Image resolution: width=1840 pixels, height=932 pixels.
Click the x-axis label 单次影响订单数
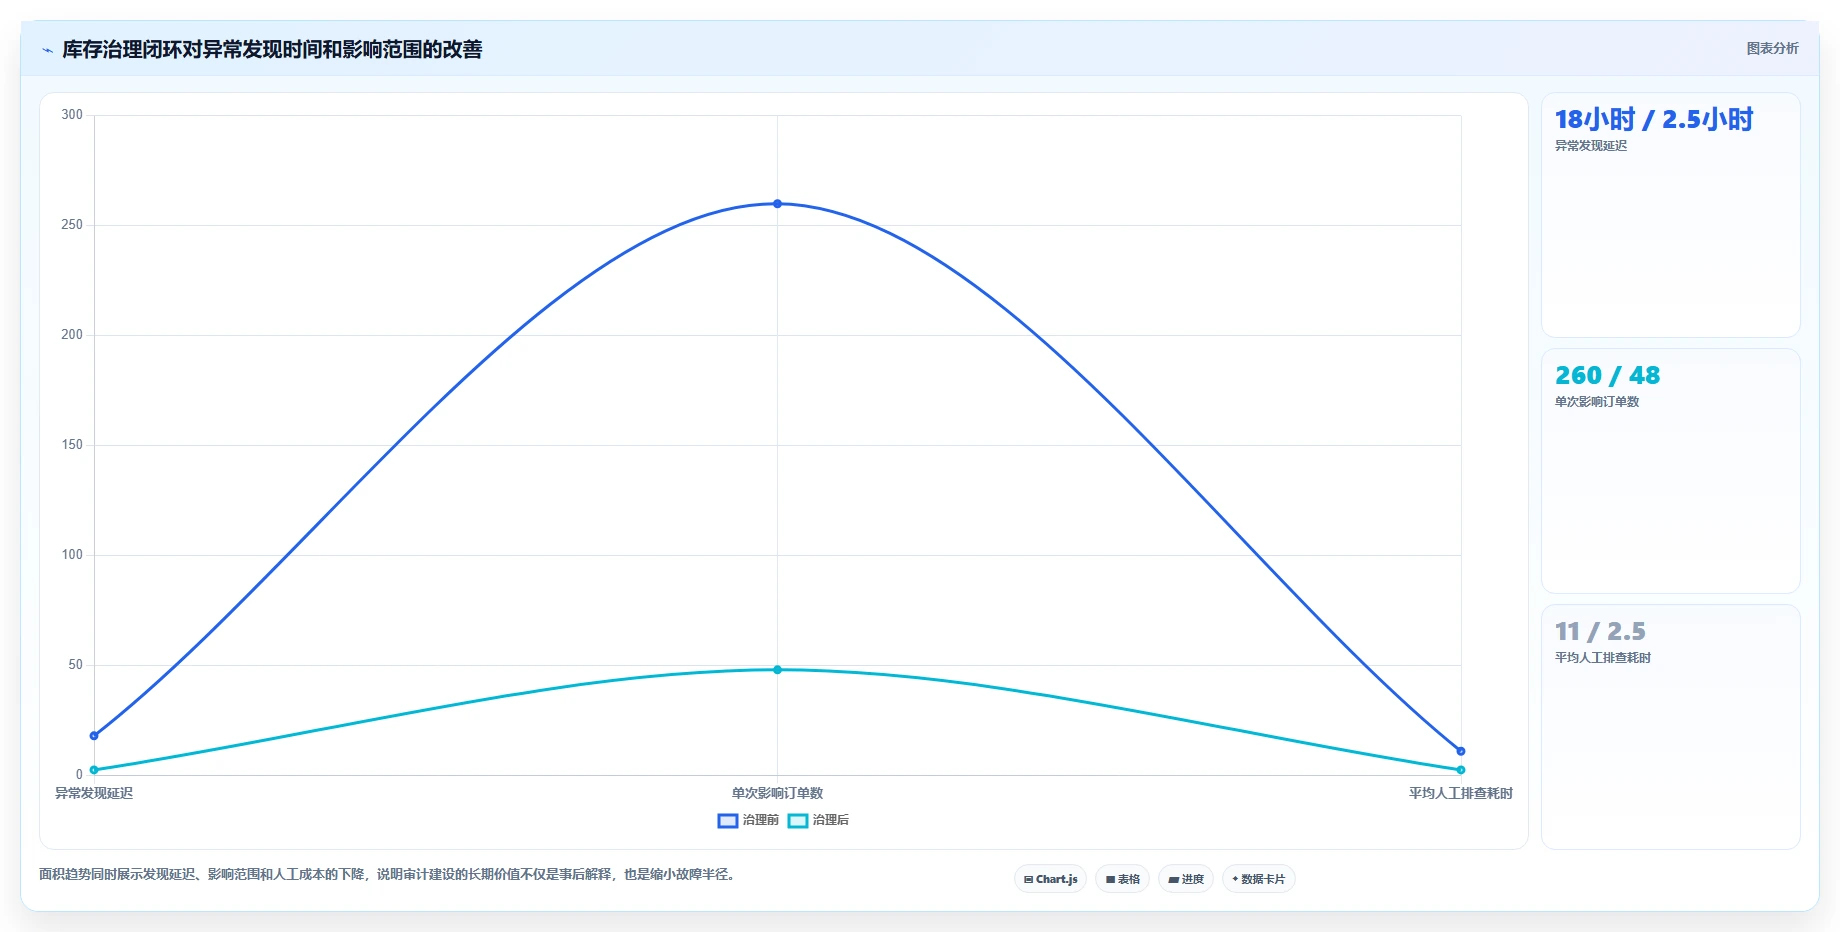click(777, 793)
